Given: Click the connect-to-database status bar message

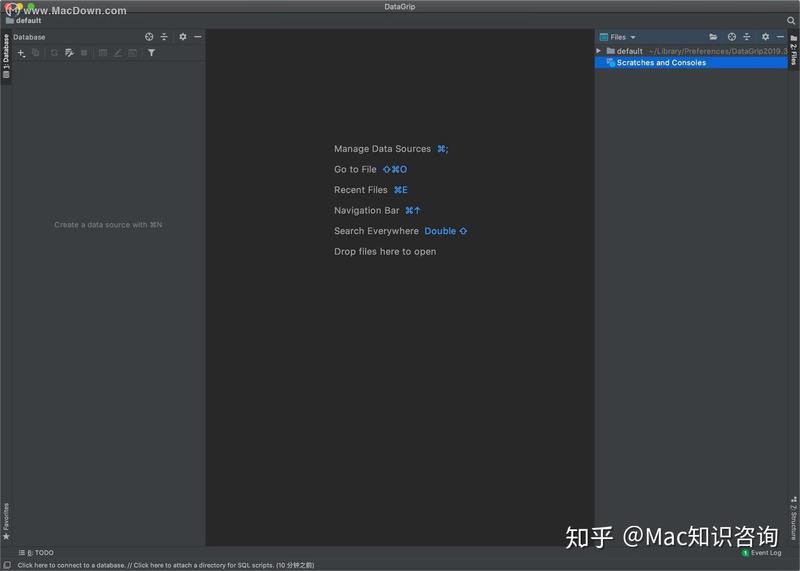Looking at the screenshot, I should click(166, 565).
